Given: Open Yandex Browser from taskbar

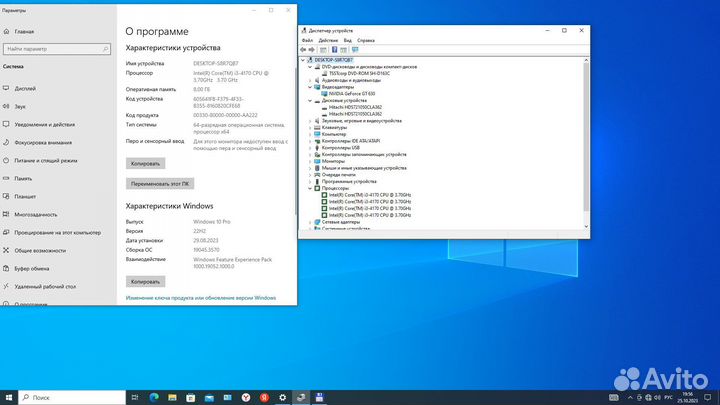Looking at the screenshot, I should (x=246, y=398).
